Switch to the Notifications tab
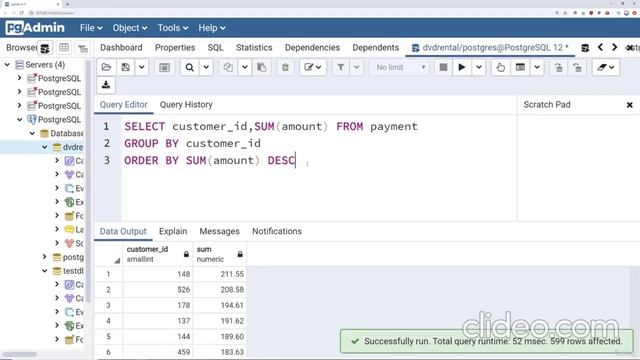 click(277, 231)
